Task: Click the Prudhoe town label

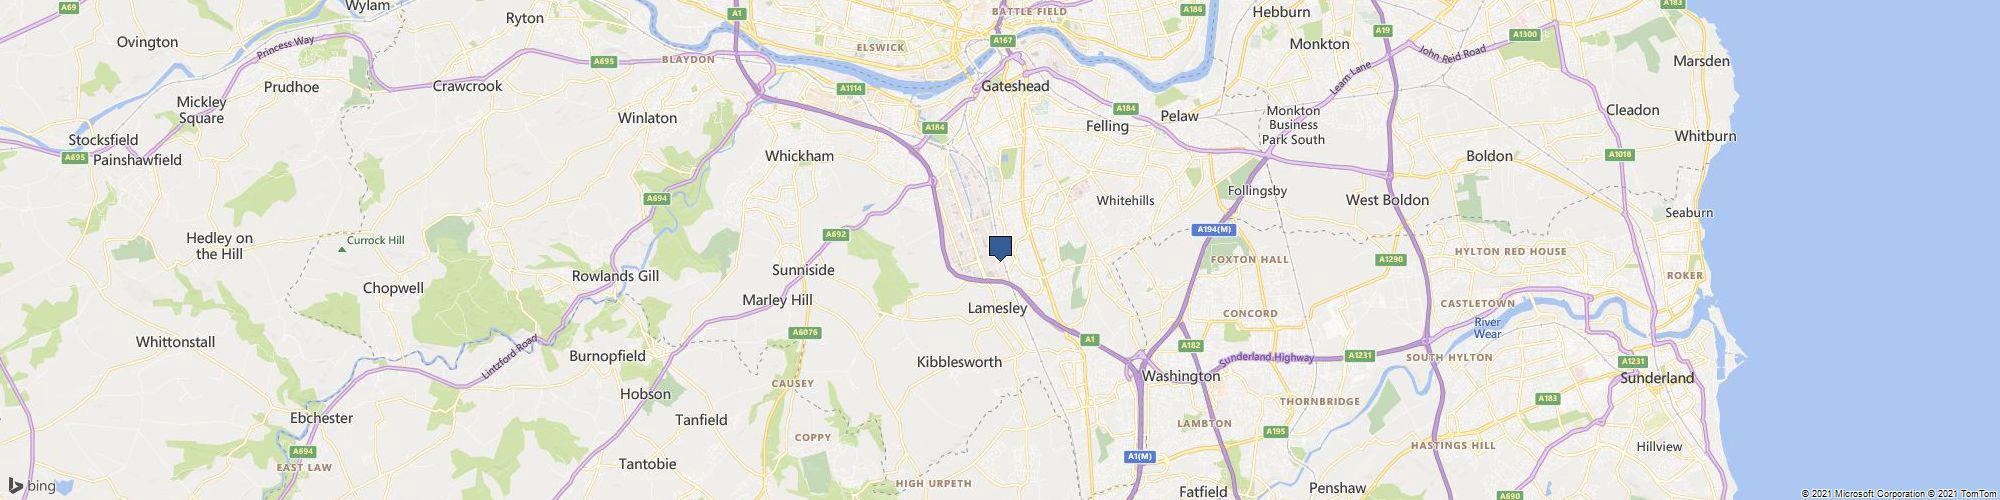Action: click(291, 87)
